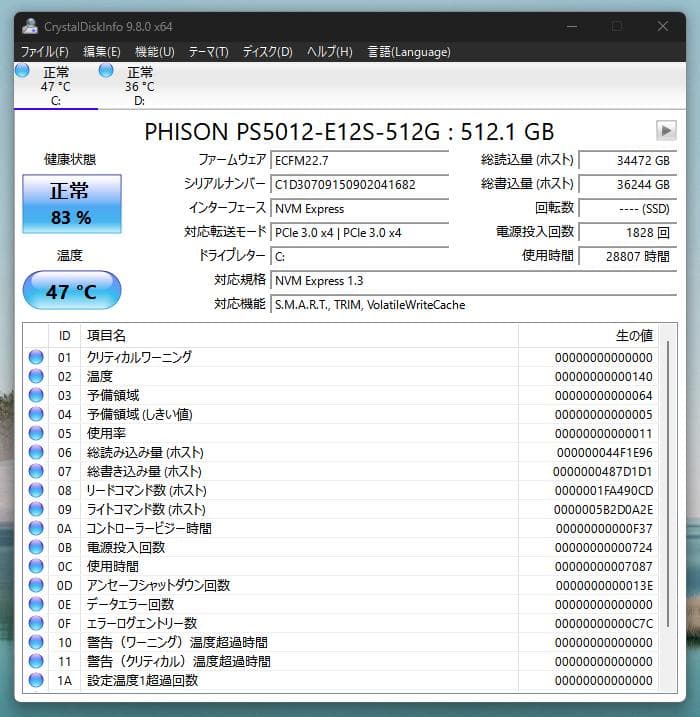Screen dimensions: 700x717
Task: Click the features field S.M.A.R.T., TRIM, VolatileWriteCache
Action: coord(473,305)
